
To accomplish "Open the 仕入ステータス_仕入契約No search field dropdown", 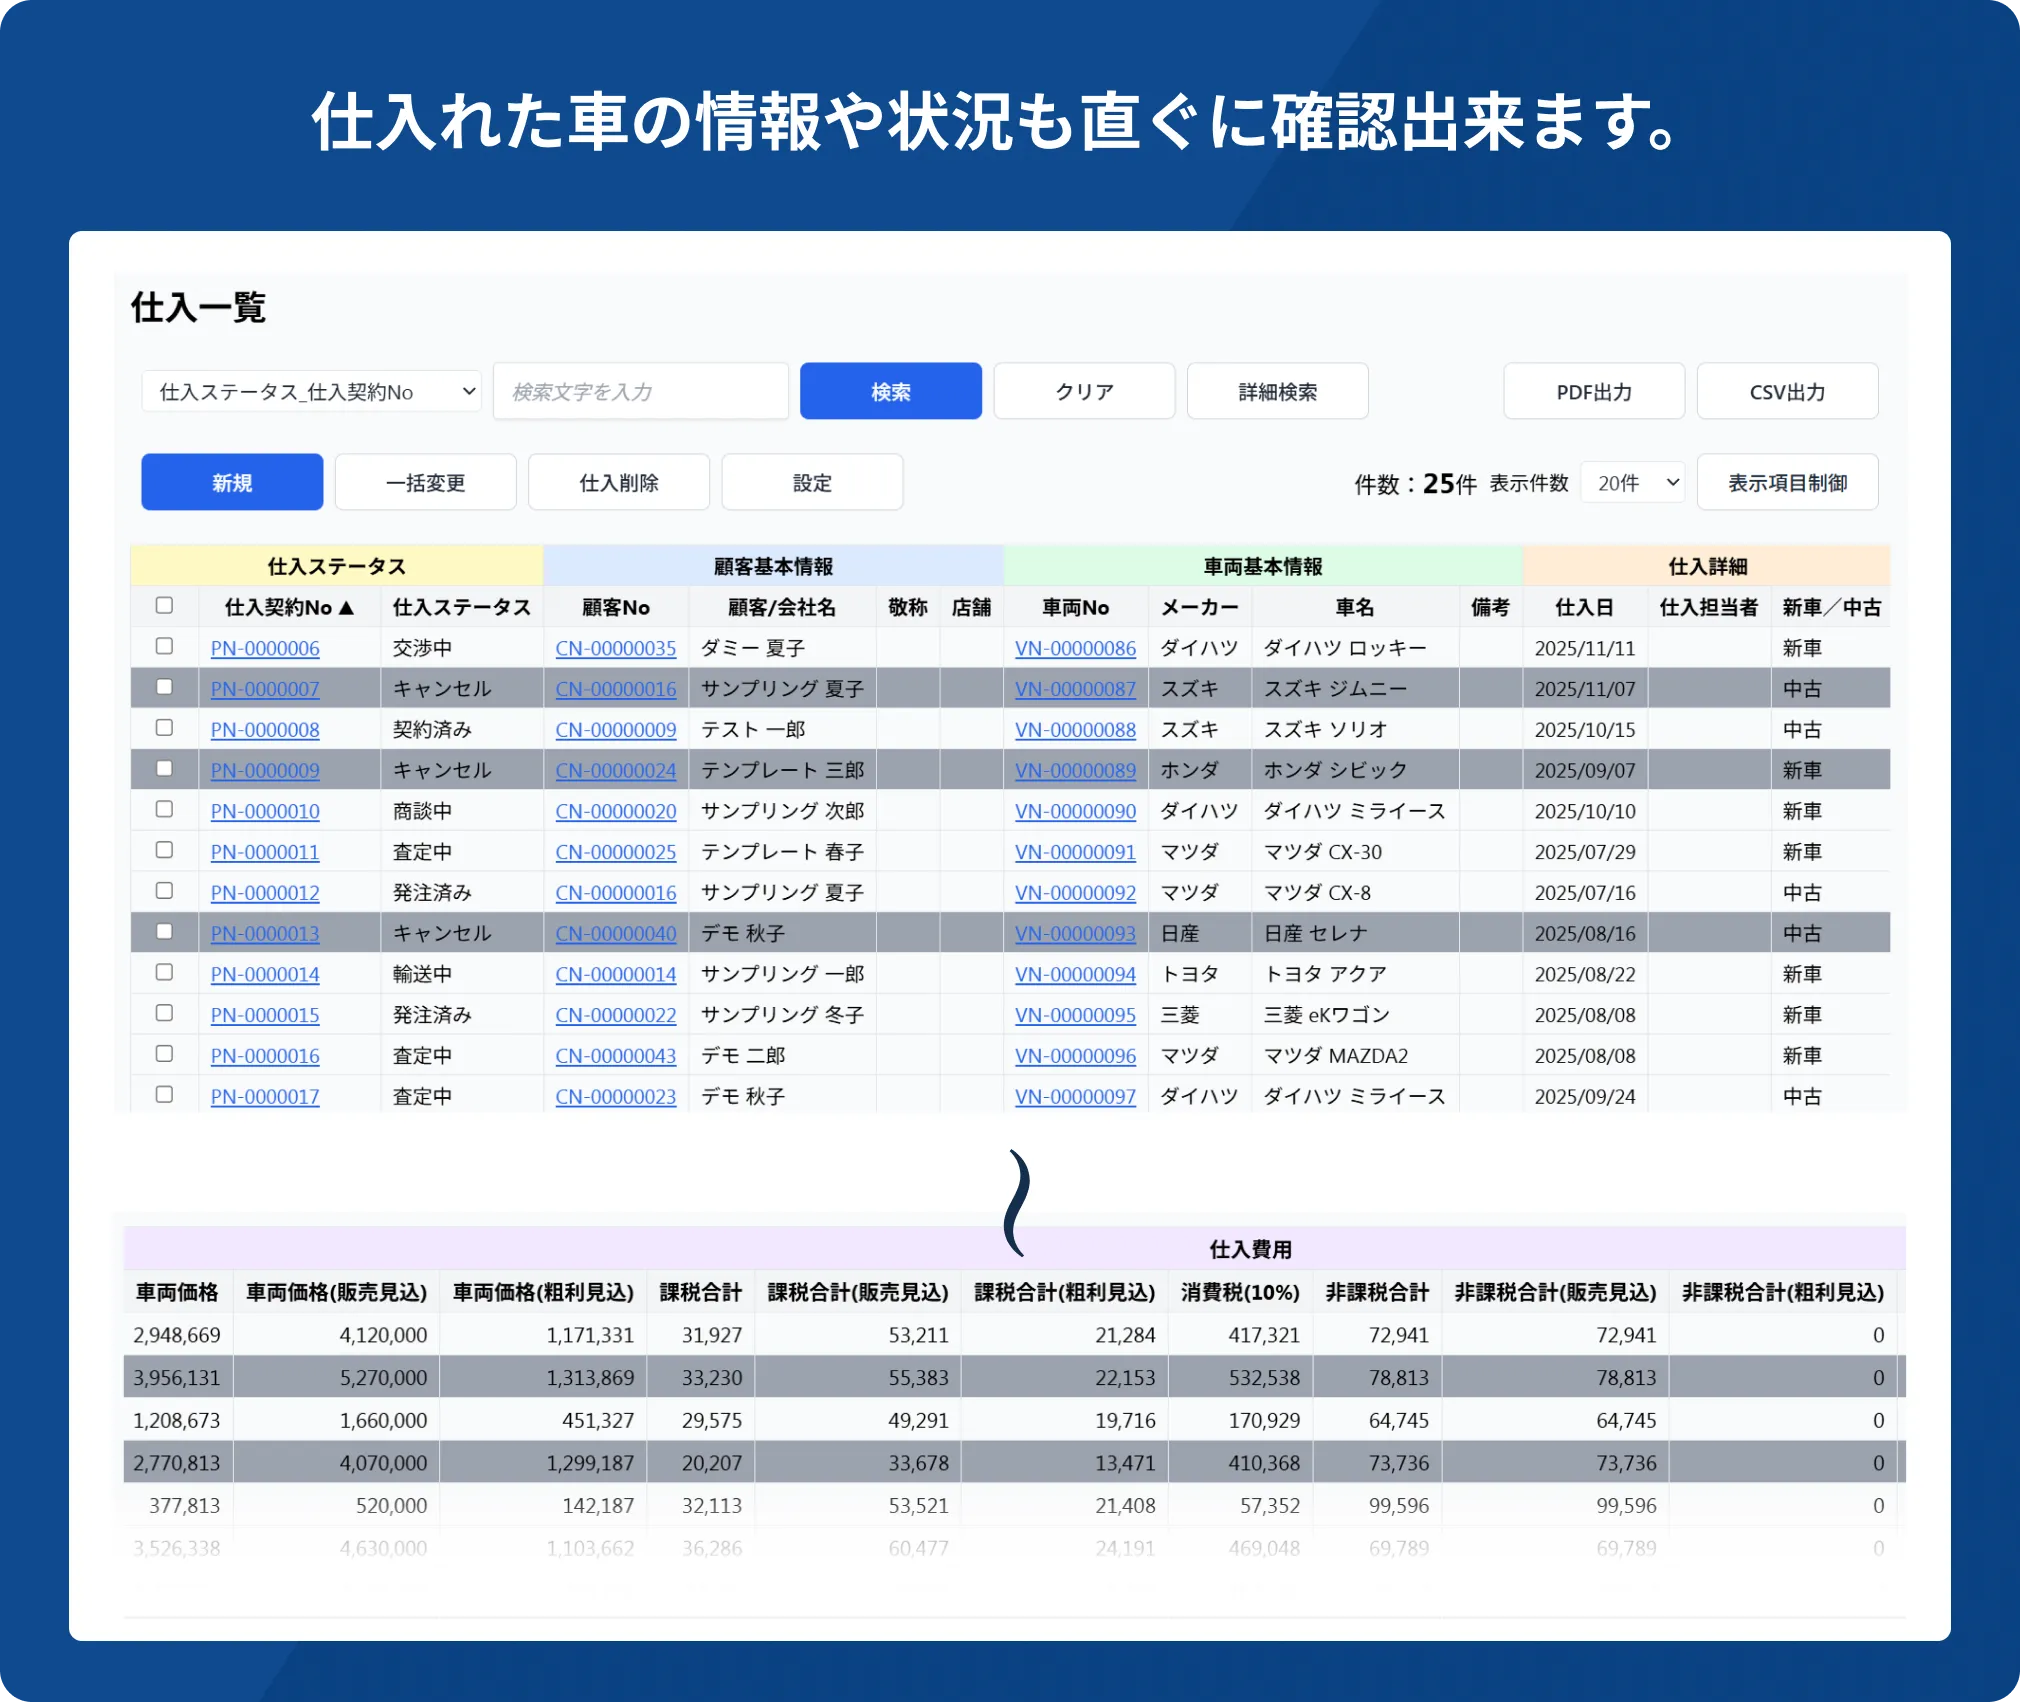I will click(311, 391).
